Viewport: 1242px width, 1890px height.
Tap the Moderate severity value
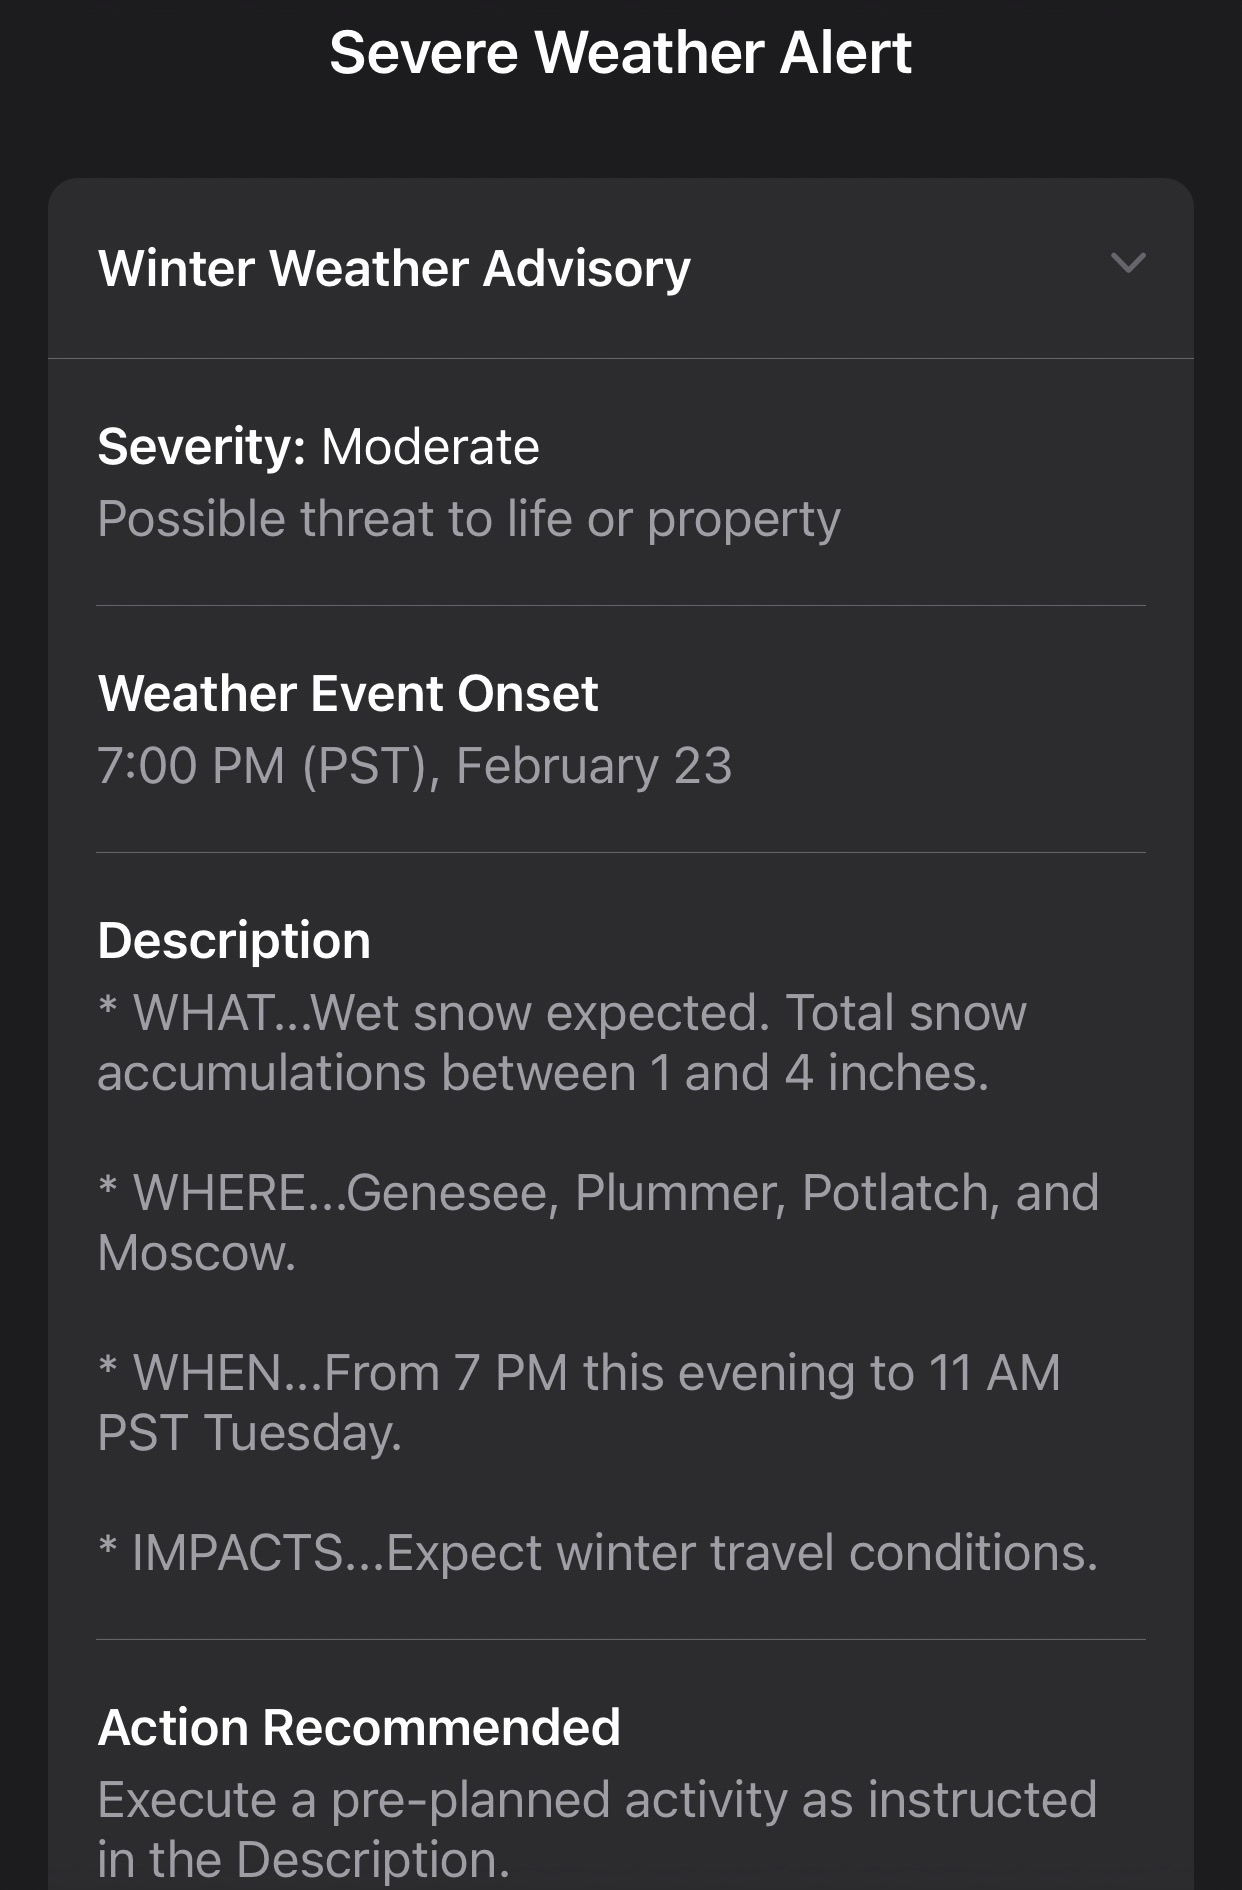coord(430,446)
